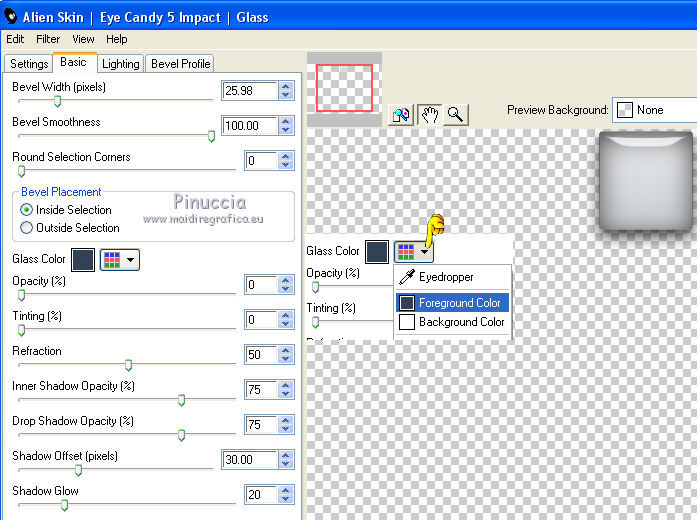697x520 pixels.
Task: Click the Drop Shadow Opacity value field
Action: click(261, 425)
